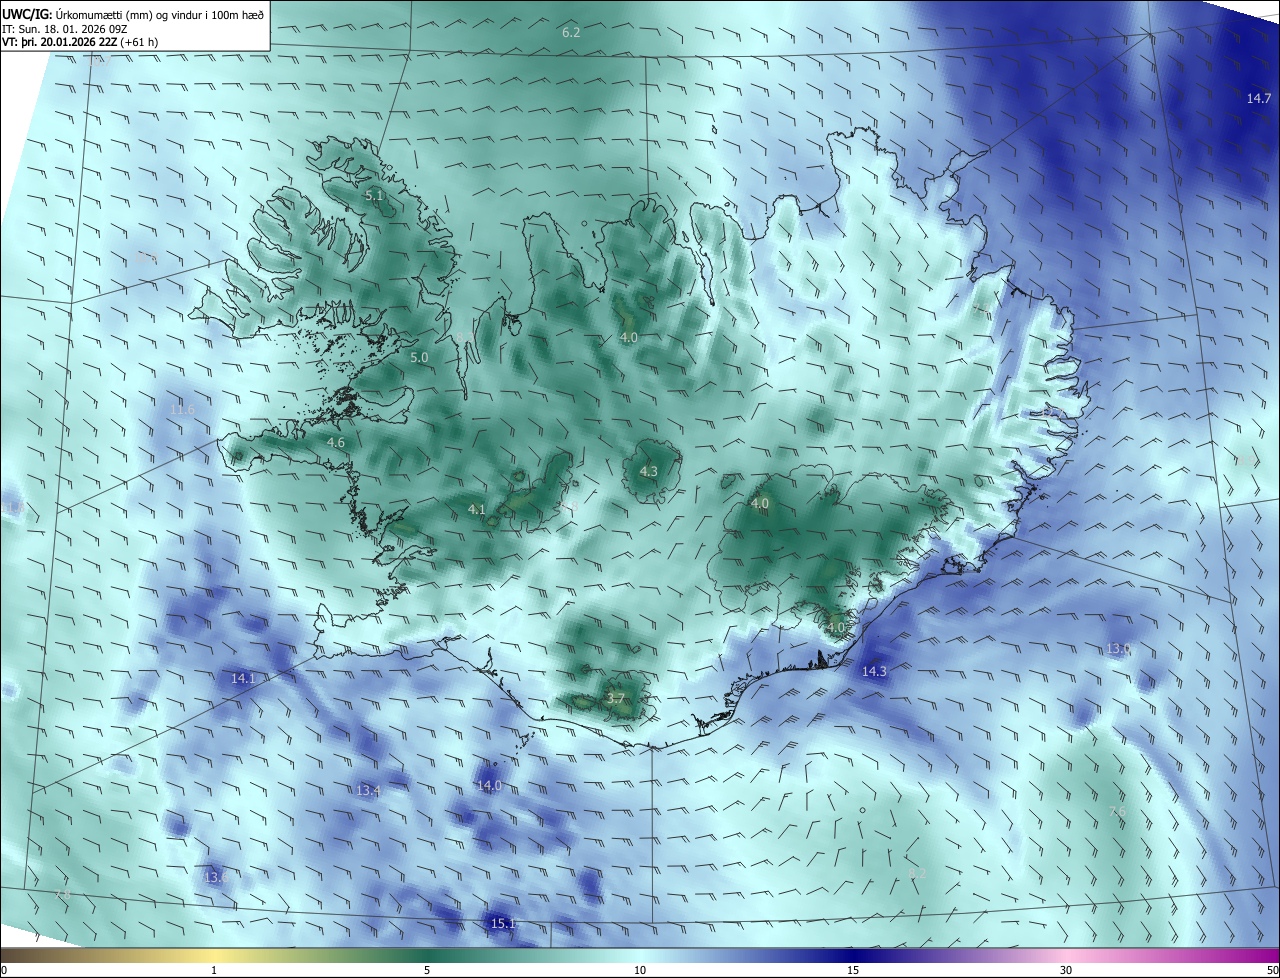This screenshot has height=978, width=1280.
Task: Click the initial time line "IT: Sun. 18. 01. 2026 09Z"
Action: 65,29
